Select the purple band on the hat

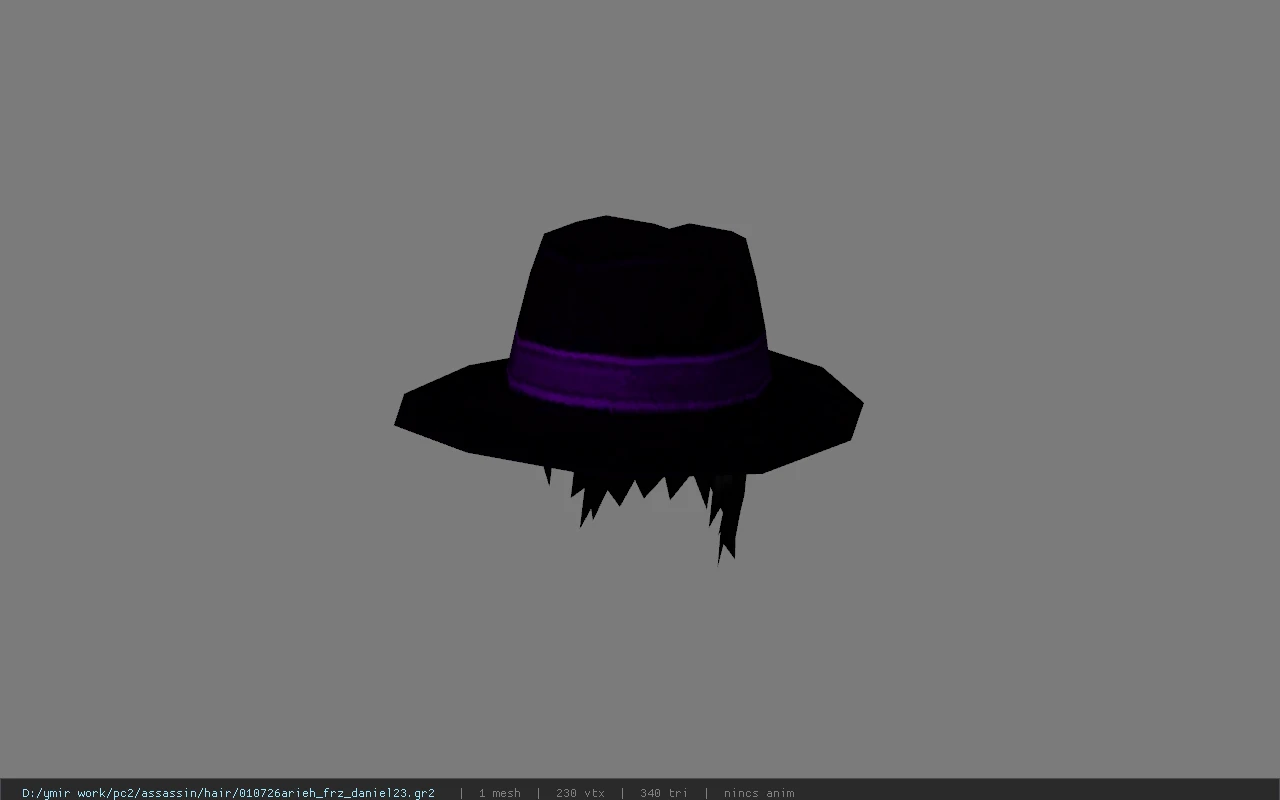638,374
